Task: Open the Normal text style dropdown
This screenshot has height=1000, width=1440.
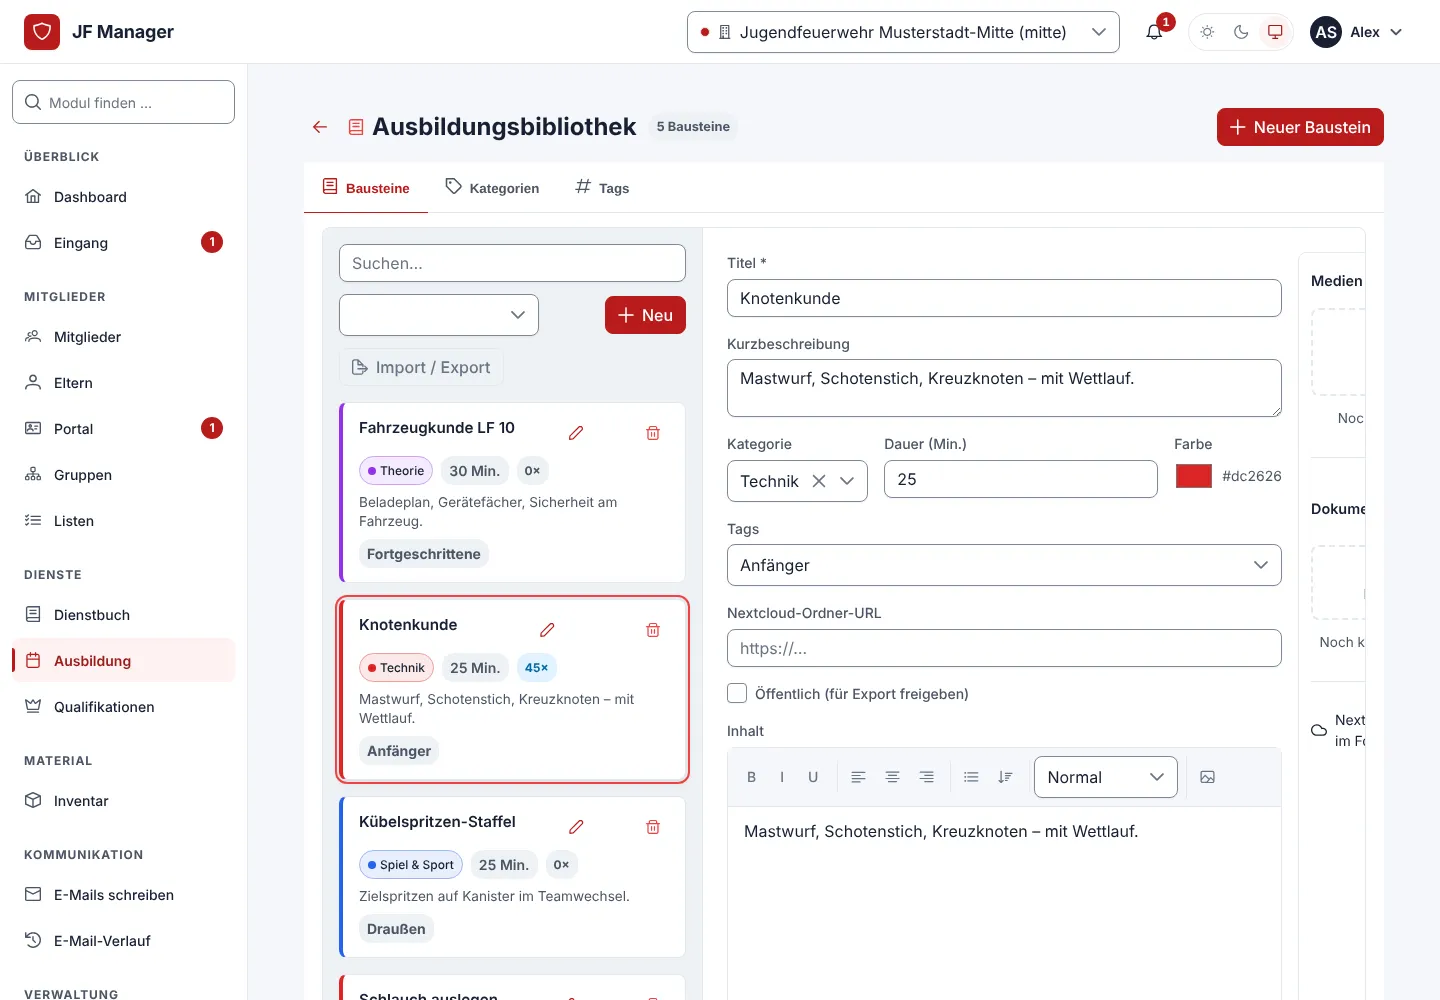Action: coord(1106,777)
